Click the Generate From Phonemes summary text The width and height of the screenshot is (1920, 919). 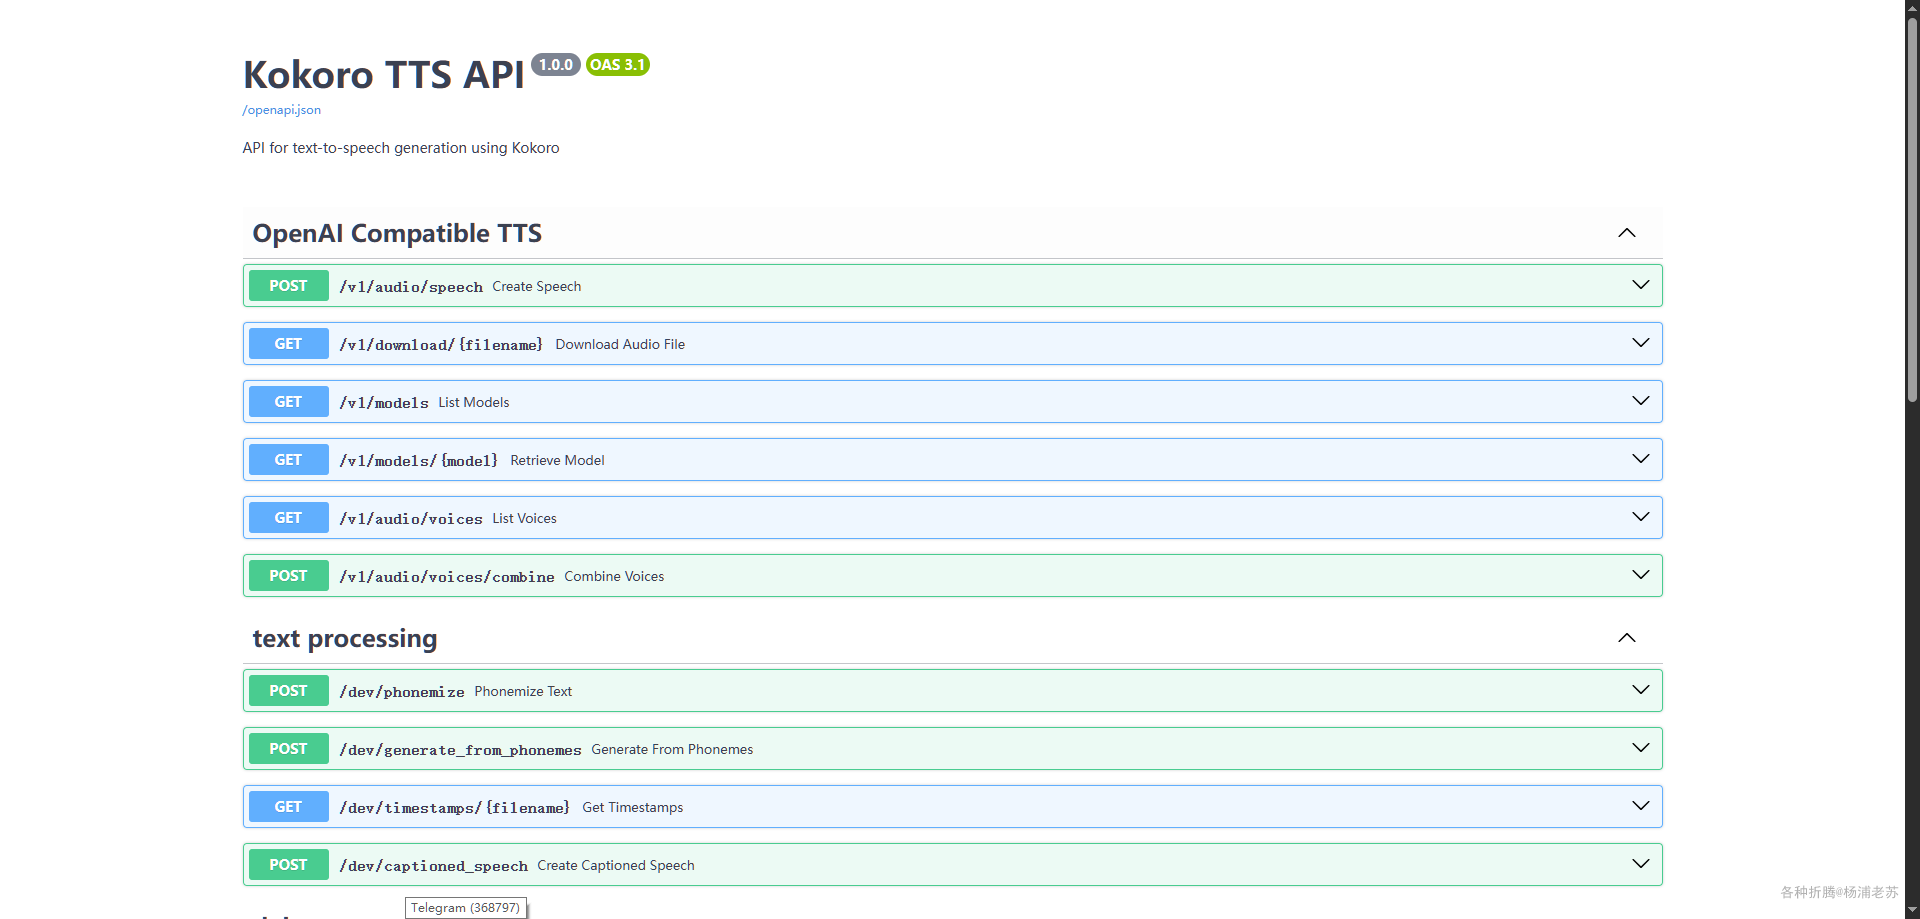tap(672, 750)
